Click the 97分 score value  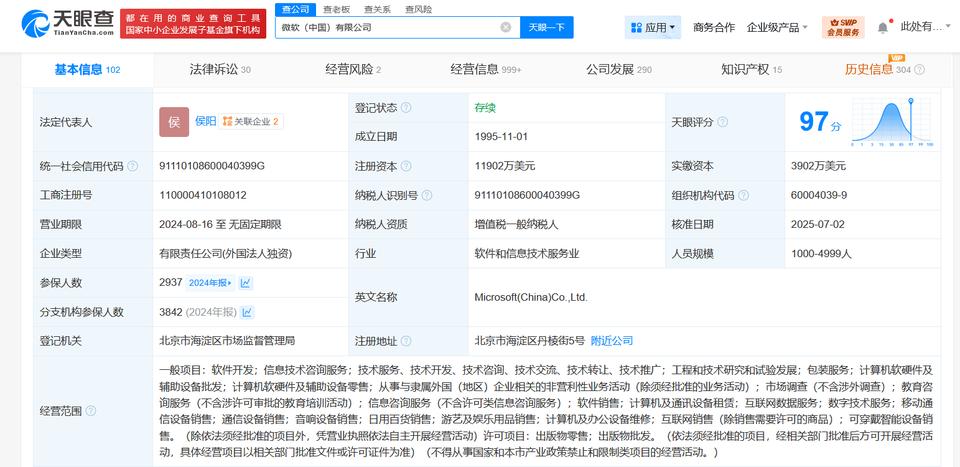820,122
